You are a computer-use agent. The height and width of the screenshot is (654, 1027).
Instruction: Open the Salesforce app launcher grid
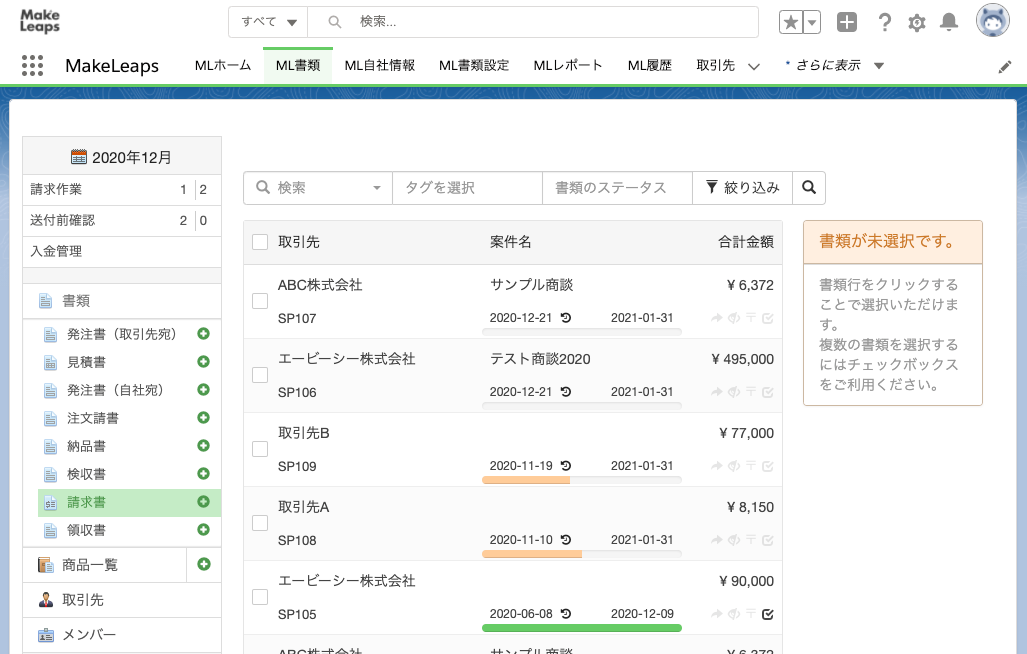[x=33, y=66]
